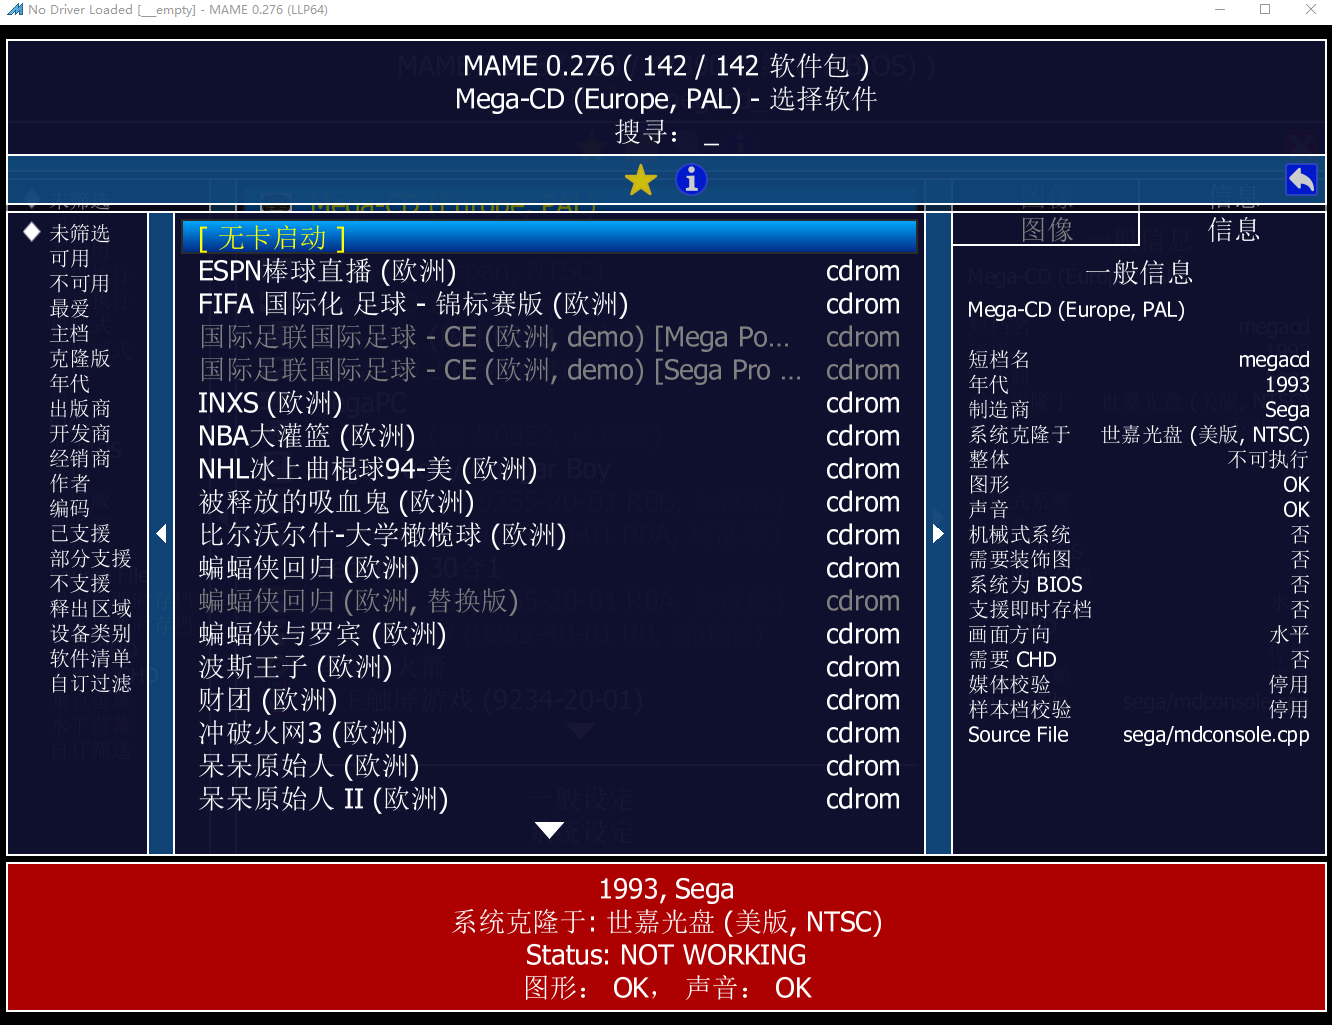
Task: Minimize the MAME window
Action: pos(1220,10)
